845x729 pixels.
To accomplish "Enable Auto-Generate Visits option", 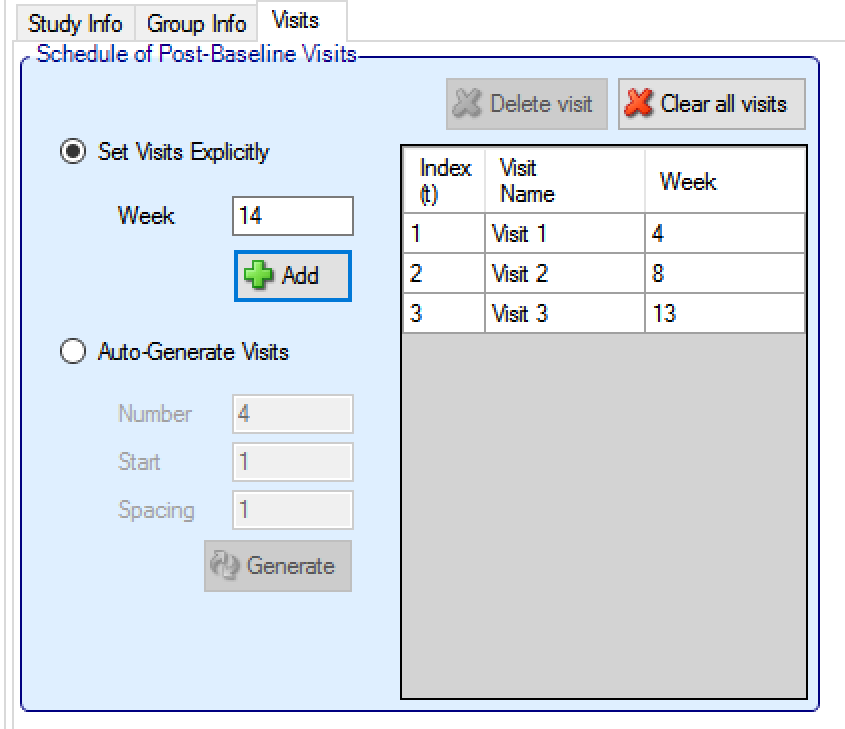I will click(x=73, y=352).
